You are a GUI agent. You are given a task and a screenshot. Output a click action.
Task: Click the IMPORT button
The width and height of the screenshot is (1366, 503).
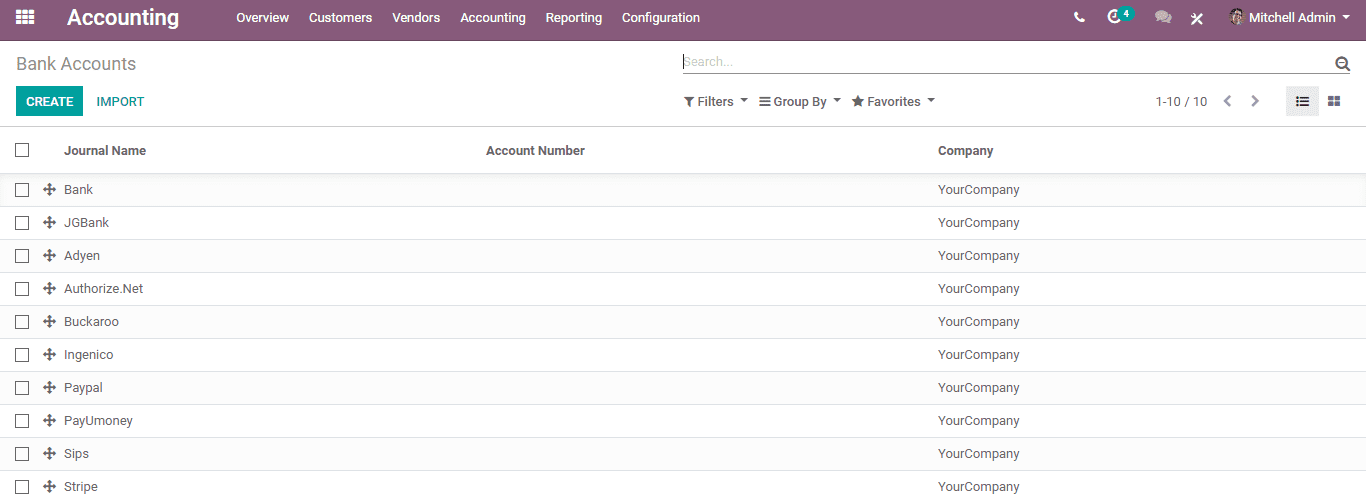[120, 101]
